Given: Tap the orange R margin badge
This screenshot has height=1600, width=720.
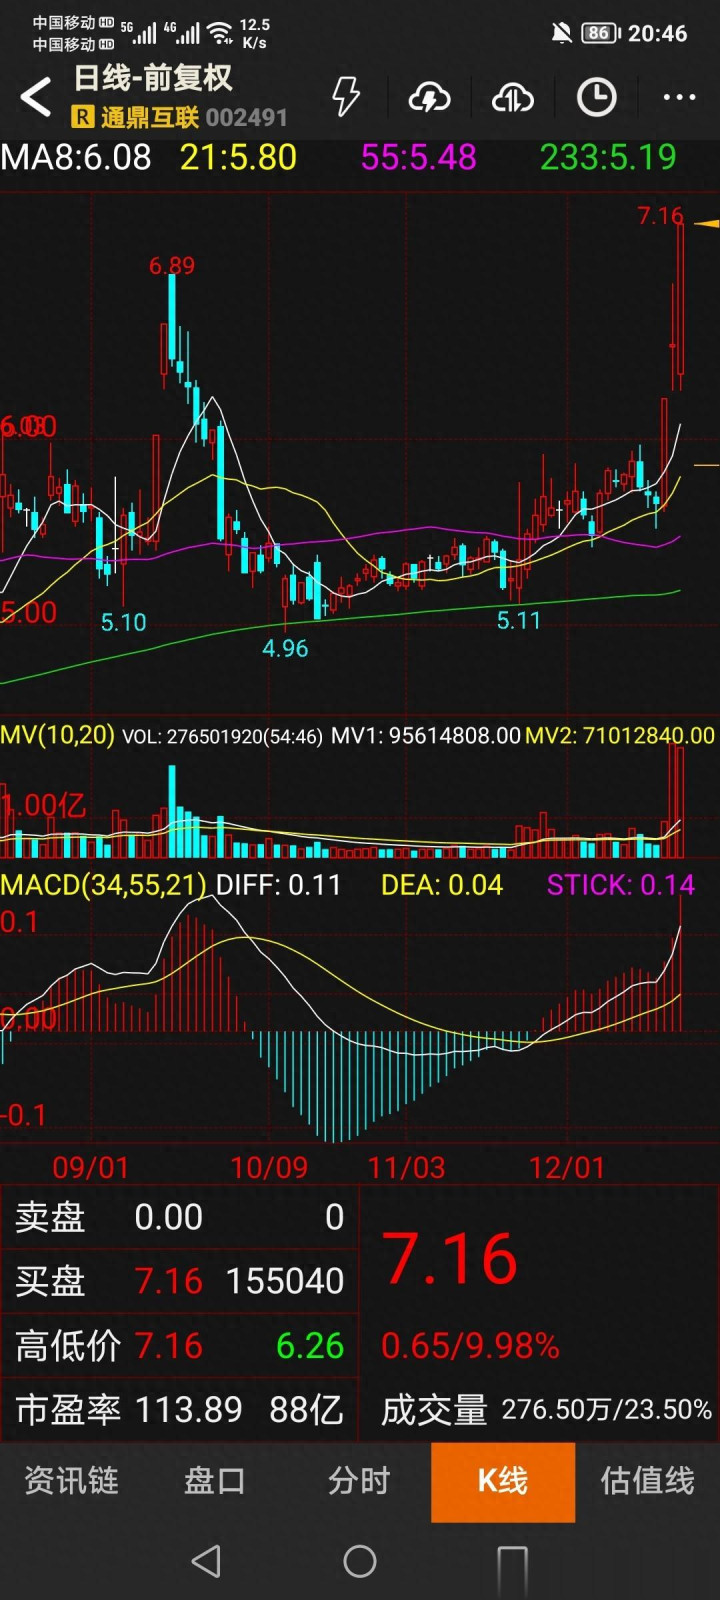Looking at the screenshot, I should coord(83,118).
